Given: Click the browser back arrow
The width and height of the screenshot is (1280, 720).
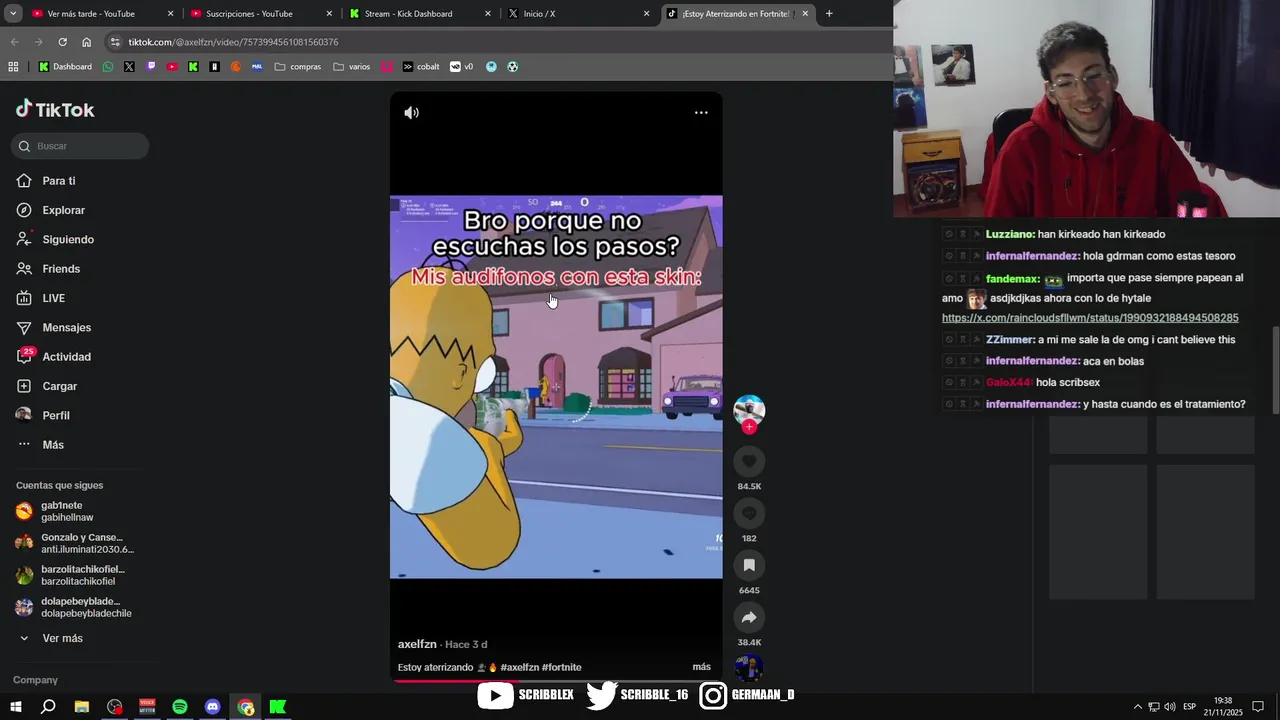Looking at the screenshot, I should 14,42.
